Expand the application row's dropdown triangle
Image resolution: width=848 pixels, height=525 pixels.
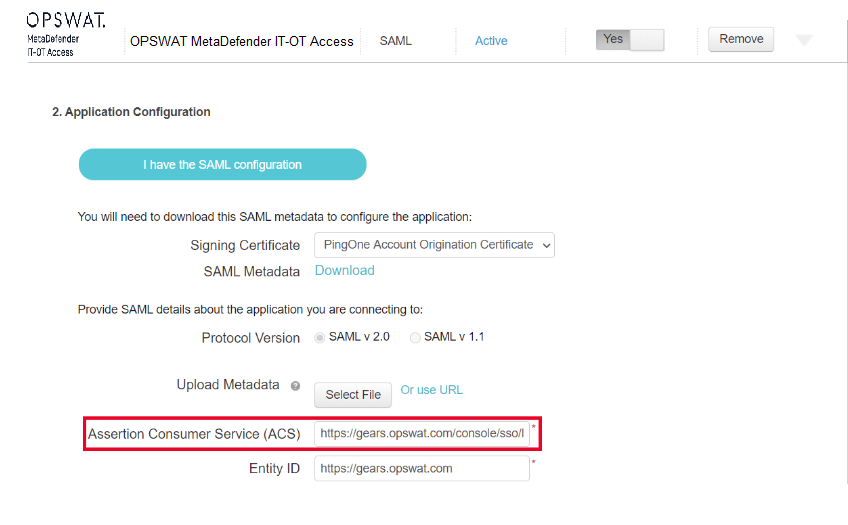tap(804, 40)
